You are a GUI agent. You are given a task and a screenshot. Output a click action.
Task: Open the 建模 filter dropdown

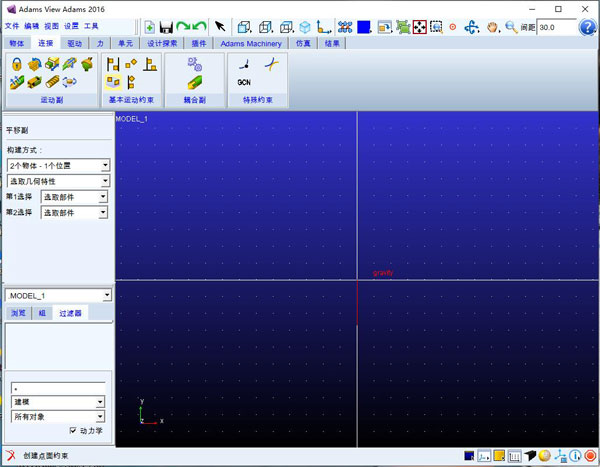[x=58, y=402]
